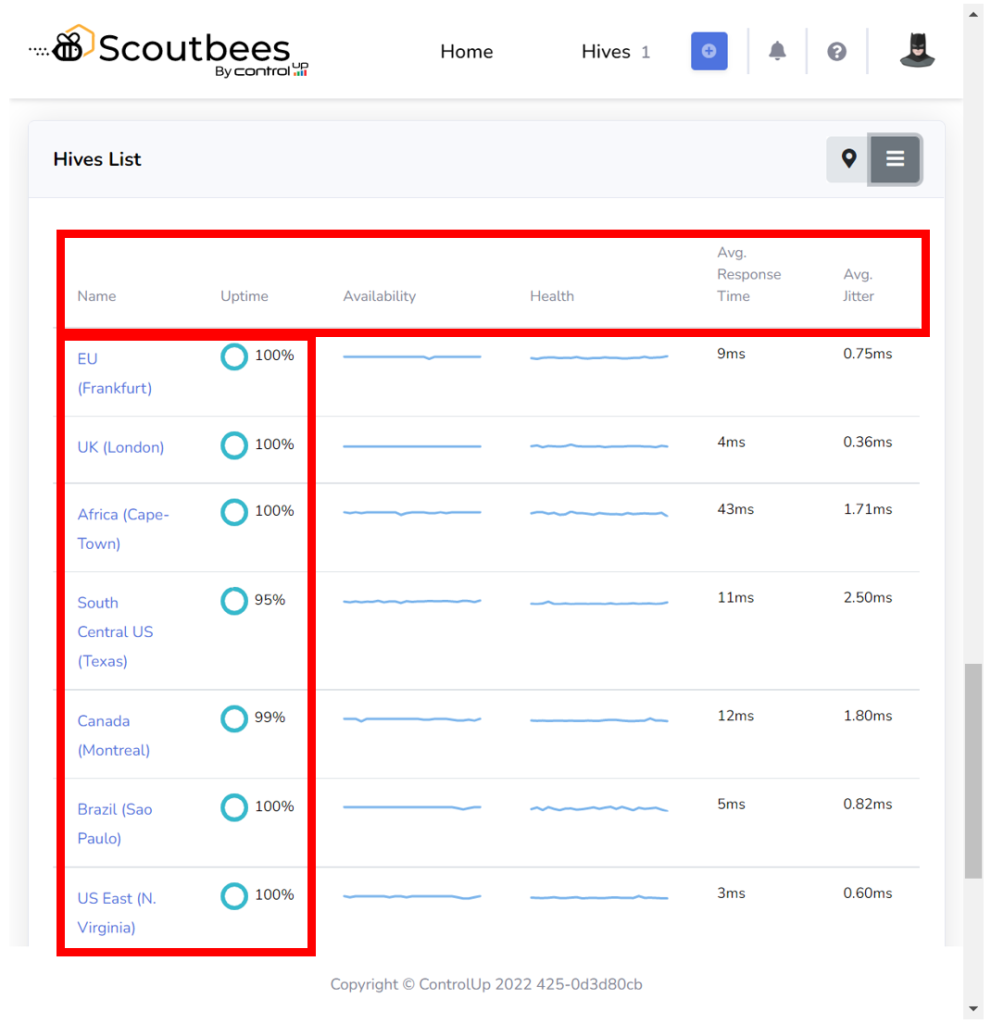991x1024 pixels.
Task: Go to the Home menu item
Action: pos(466,52)
